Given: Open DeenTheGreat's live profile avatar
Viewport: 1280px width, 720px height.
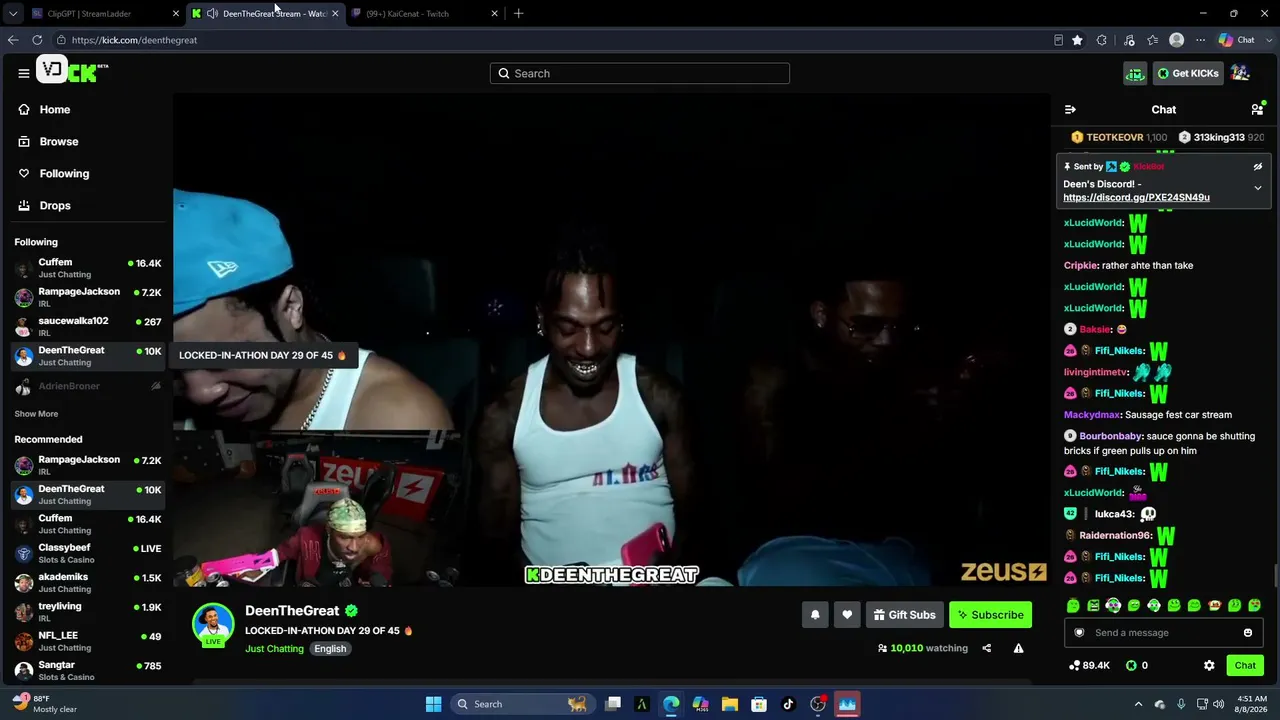Looking at the screenshot, I should pyautogui.click(x=213, y=624).
